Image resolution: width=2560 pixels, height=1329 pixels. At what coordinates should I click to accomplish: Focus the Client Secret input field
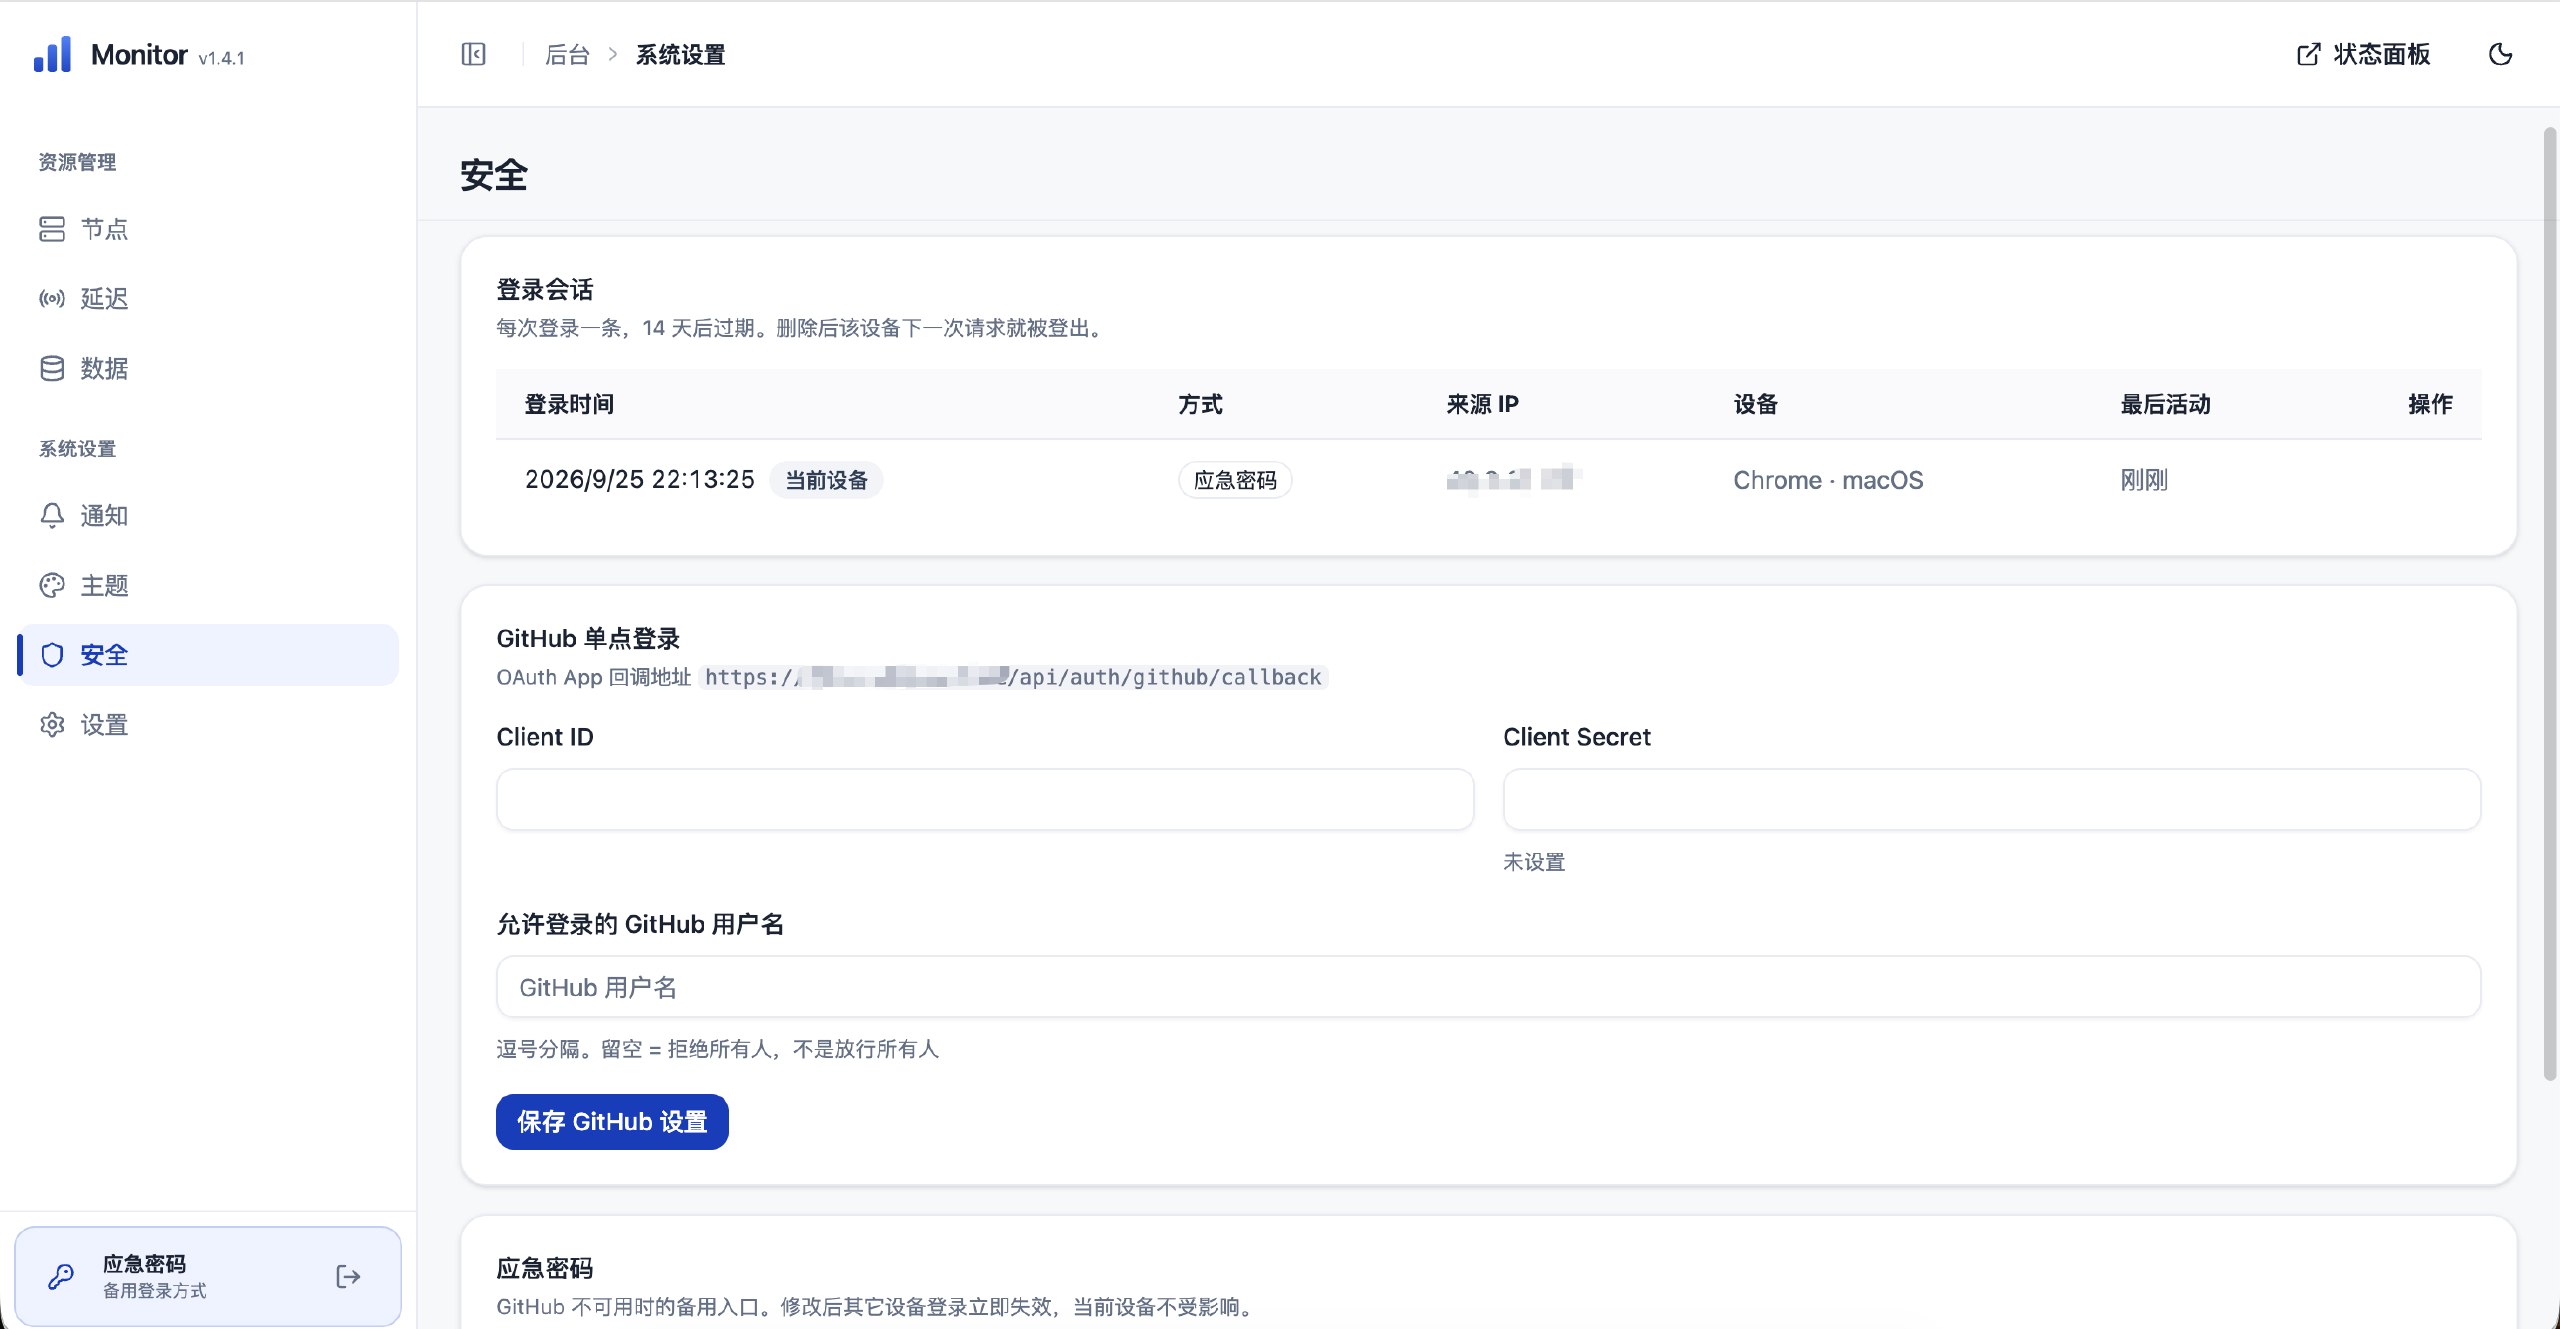[1992, 799]
